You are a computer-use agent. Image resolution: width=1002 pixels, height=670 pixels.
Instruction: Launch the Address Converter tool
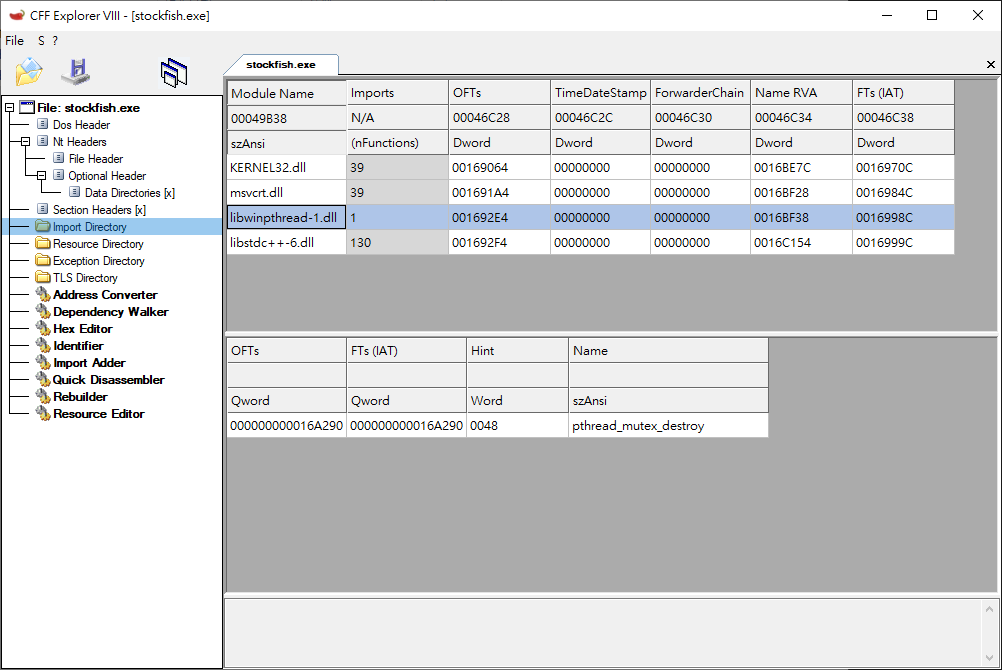click(x=105, y=295)
